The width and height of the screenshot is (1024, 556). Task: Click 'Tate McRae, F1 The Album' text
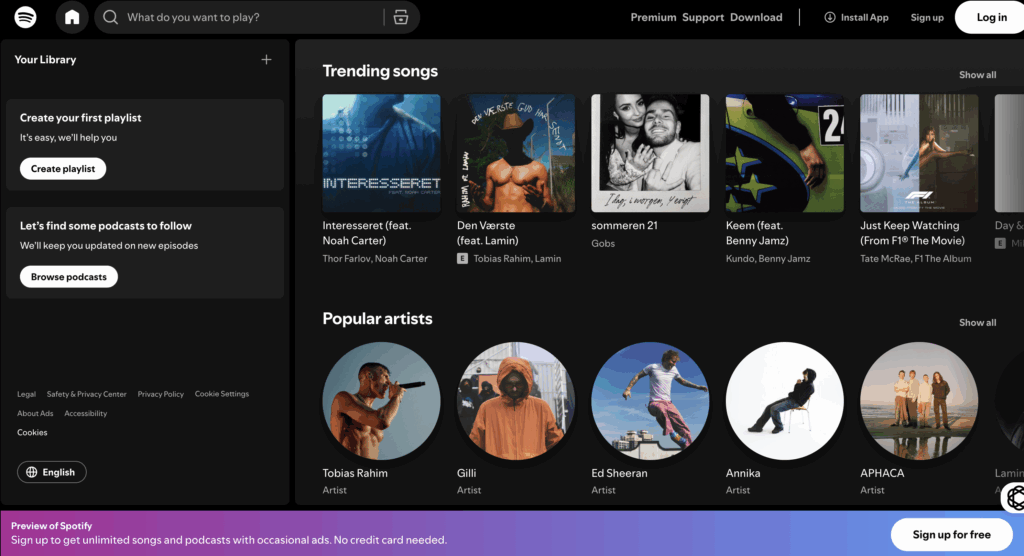pyautogui.click(x=916, y=259)
